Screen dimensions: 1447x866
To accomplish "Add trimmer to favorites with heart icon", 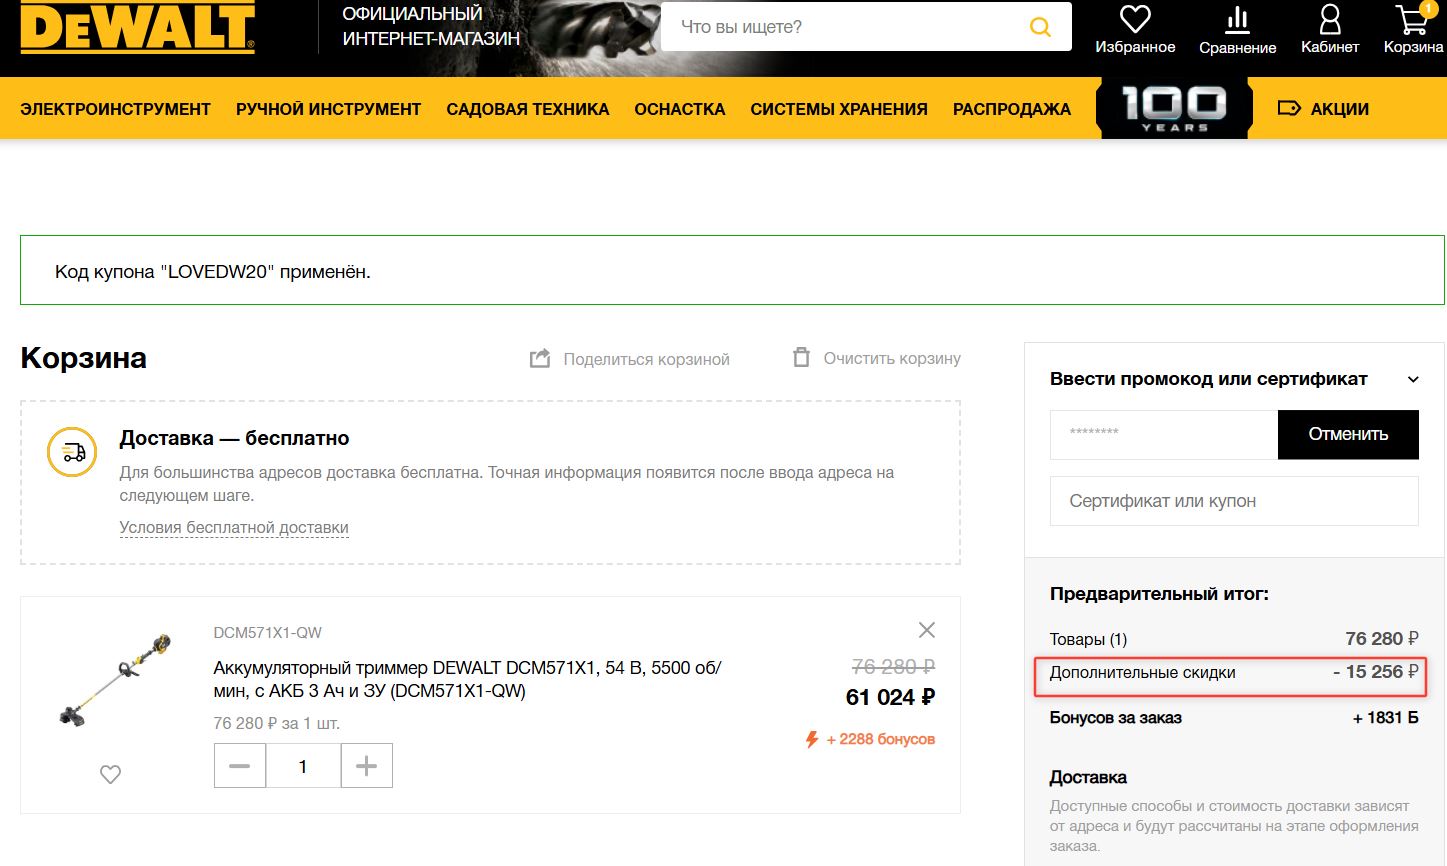I will point(110,774).
